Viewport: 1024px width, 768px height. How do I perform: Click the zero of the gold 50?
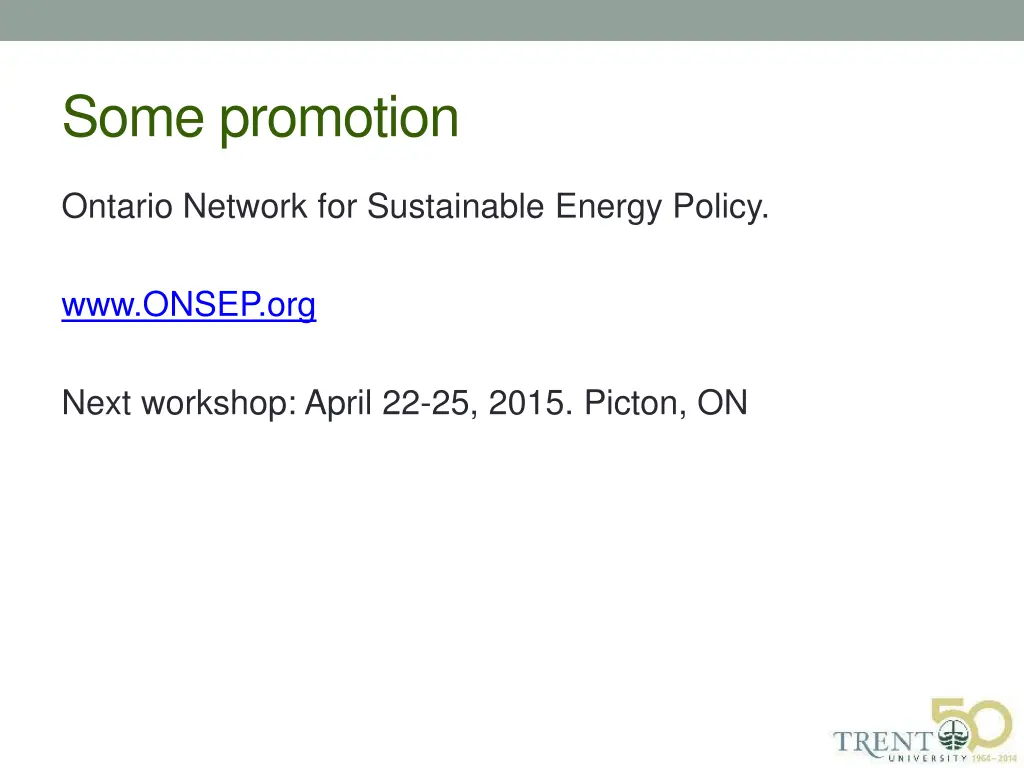(x=992, y=725)
